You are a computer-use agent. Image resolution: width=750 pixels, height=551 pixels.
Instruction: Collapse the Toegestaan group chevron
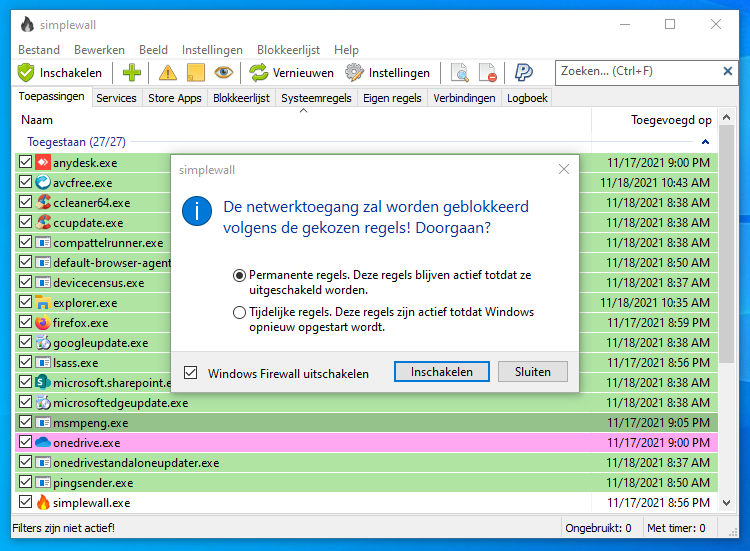click(x=706, y=142)
